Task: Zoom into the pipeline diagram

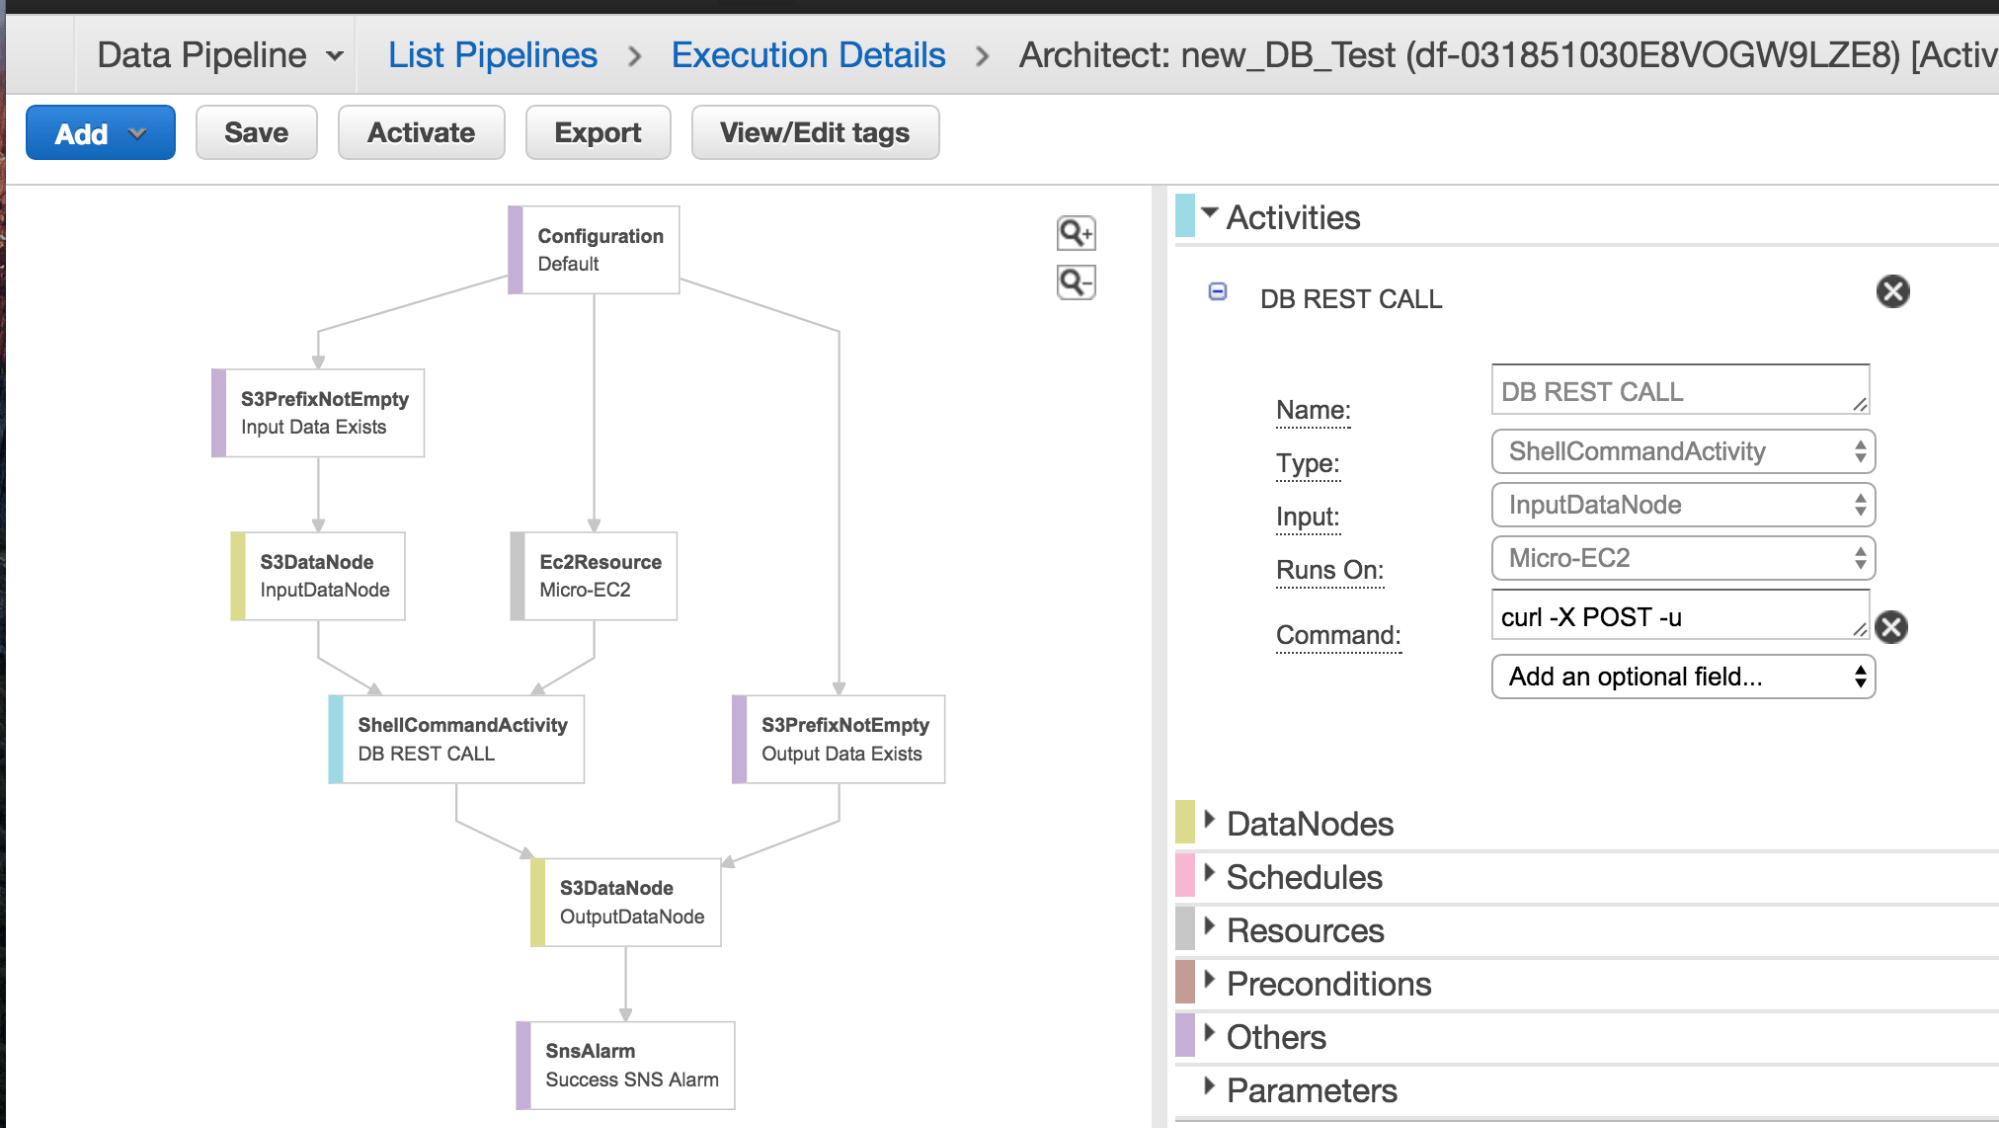Action: click(1075, 233)
